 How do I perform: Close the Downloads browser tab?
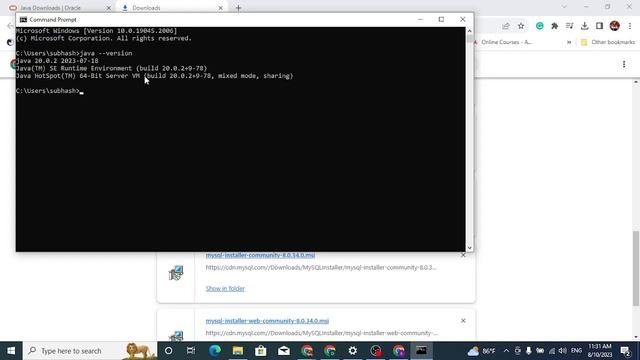tap(220, 8)
